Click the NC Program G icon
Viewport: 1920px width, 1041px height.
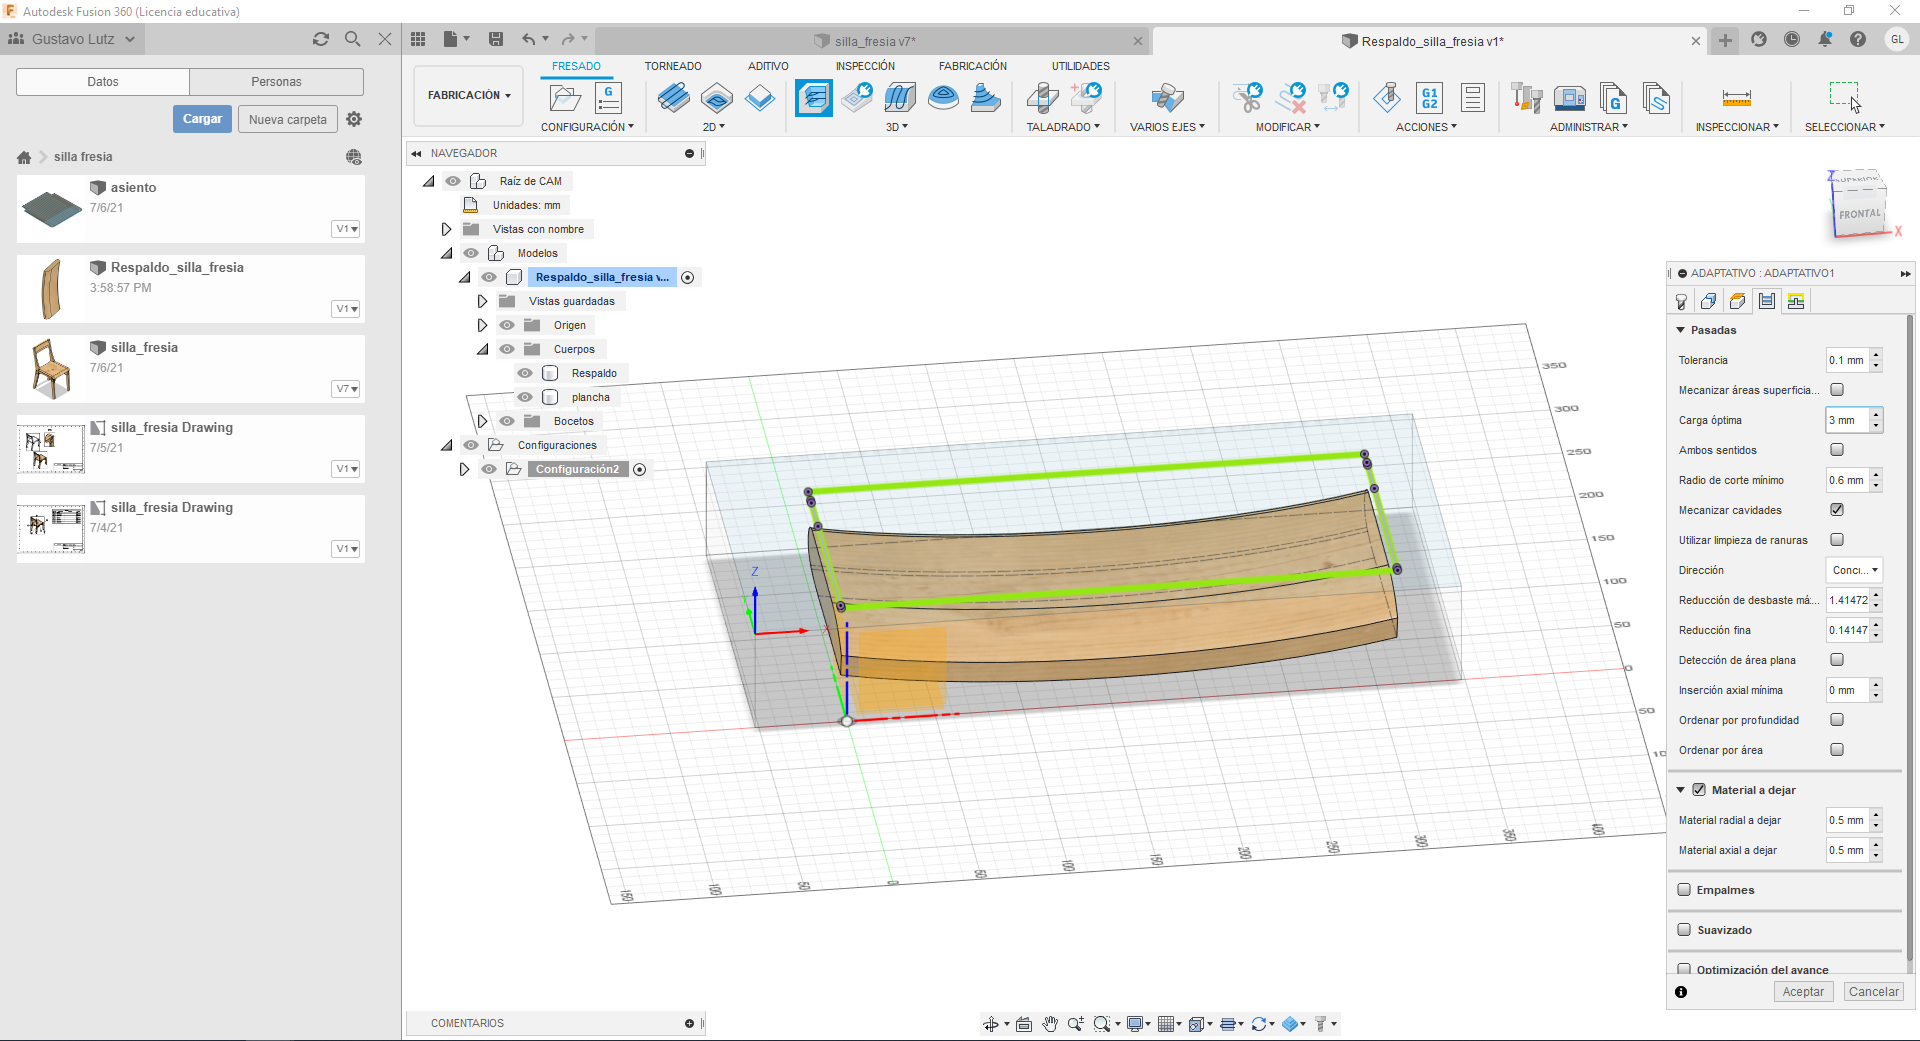(608, 98)
